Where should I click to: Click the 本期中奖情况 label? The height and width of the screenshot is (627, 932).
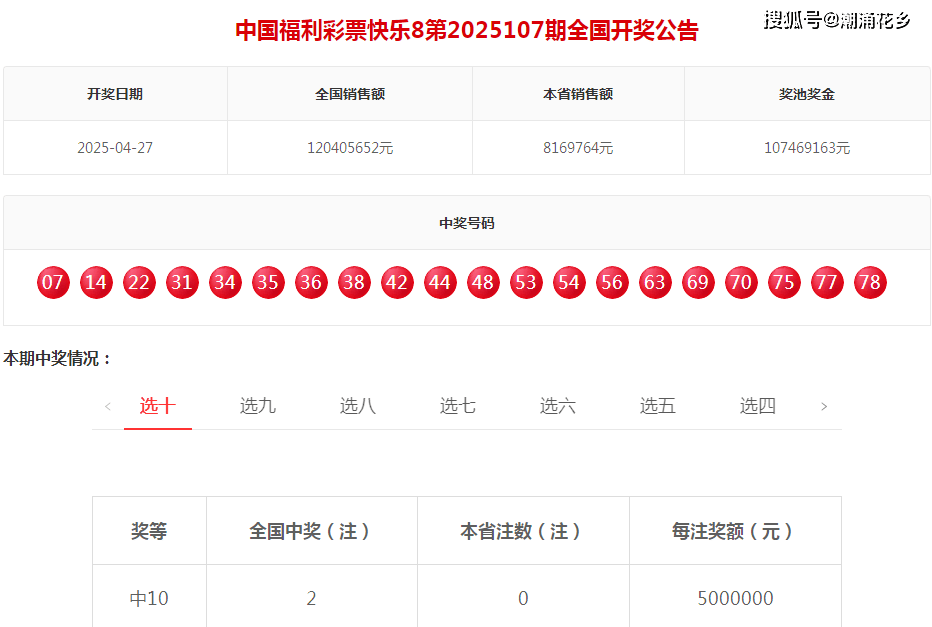click(58, 358)
